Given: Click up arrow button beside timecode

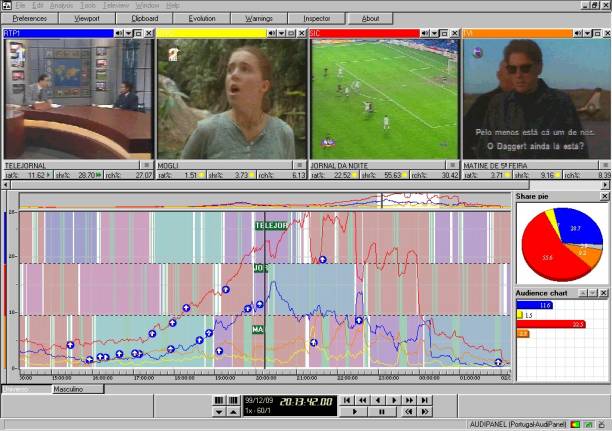Looking at the screenshot, I should pyautogui.click(x=233, y=411).
